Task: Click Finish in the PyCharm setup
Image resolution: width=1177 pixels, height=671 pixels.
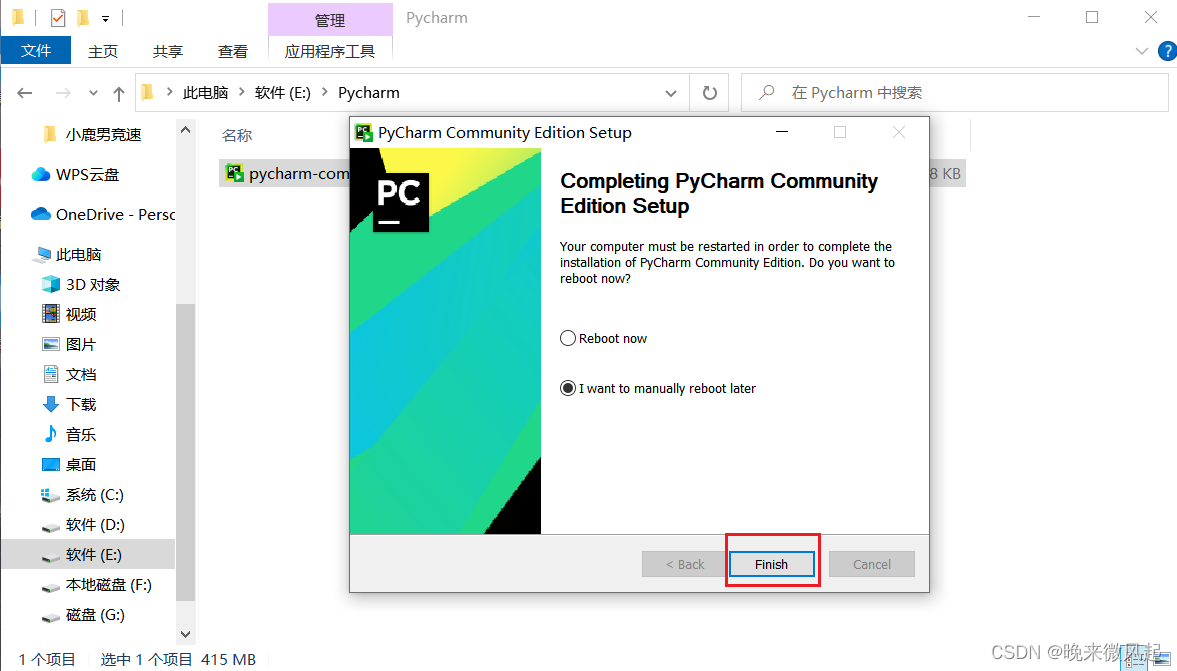Action: click(x=772, y=564)
